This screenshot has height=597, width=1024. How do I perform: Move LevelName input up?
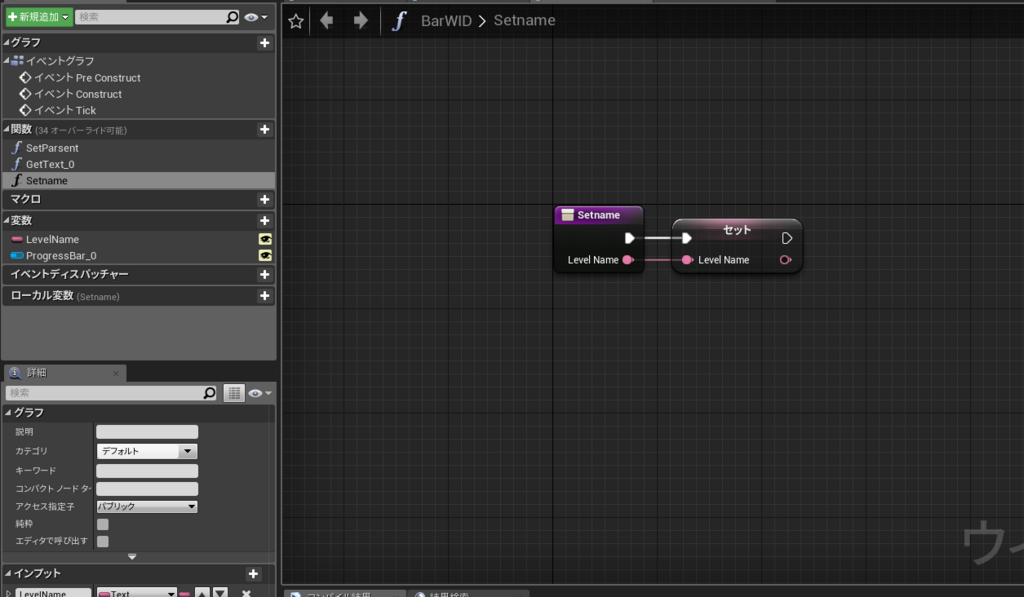tap(202, 593)
